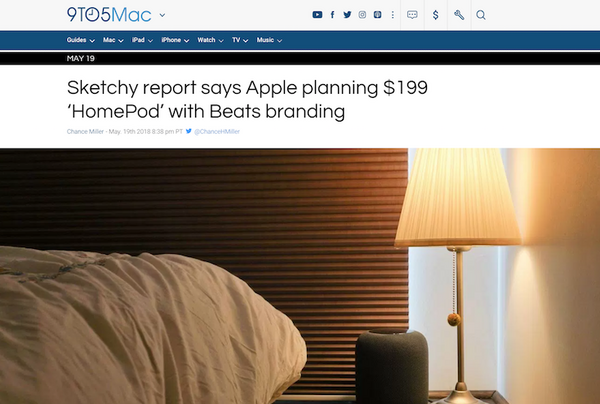Visit the @ChanceHMiller Twitter handle link

[x=217, y=132]
